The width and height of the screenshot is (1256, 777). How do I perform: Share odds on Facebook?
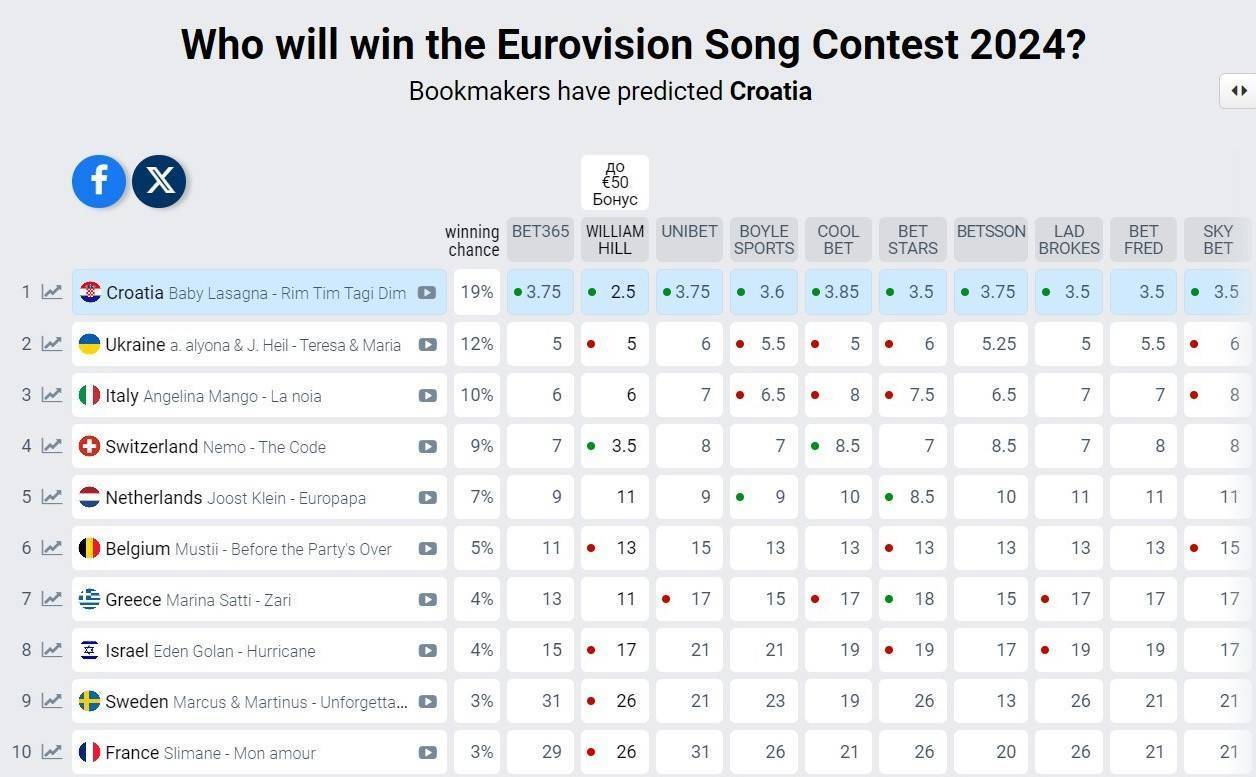pos(99,181)
